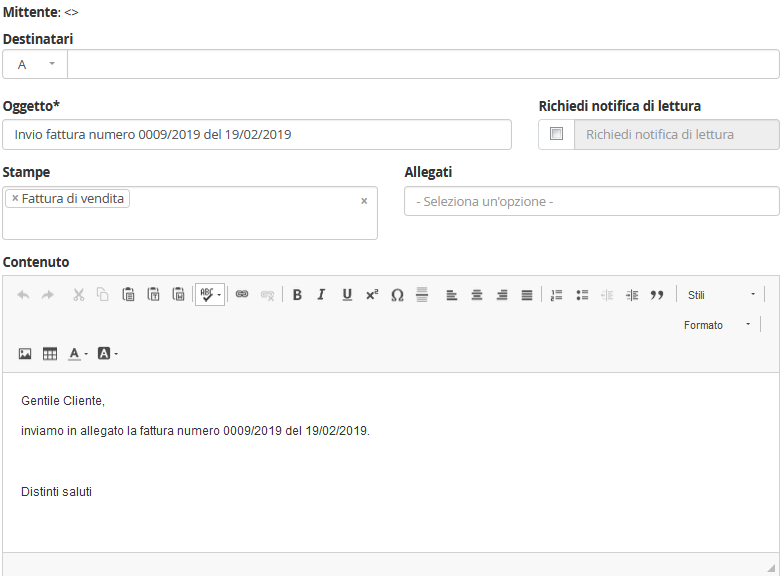Screen dimensions: 781x576
Task: Insert special character using Omega icon
Action: [397, 295]
